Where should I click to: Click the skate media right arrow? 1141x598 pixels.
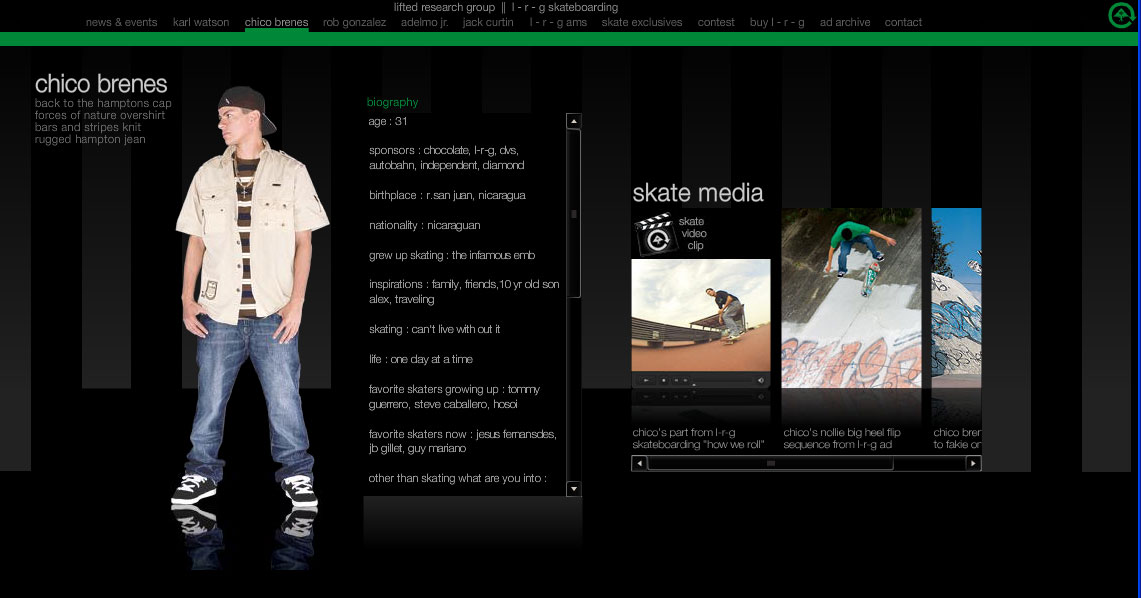(973, 463)
